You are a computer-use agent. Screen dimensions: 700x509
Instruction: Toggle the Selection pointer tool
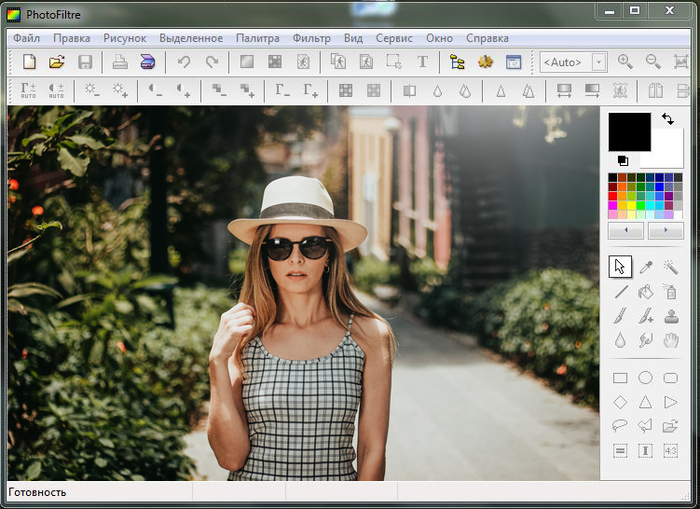coord(620,267)
